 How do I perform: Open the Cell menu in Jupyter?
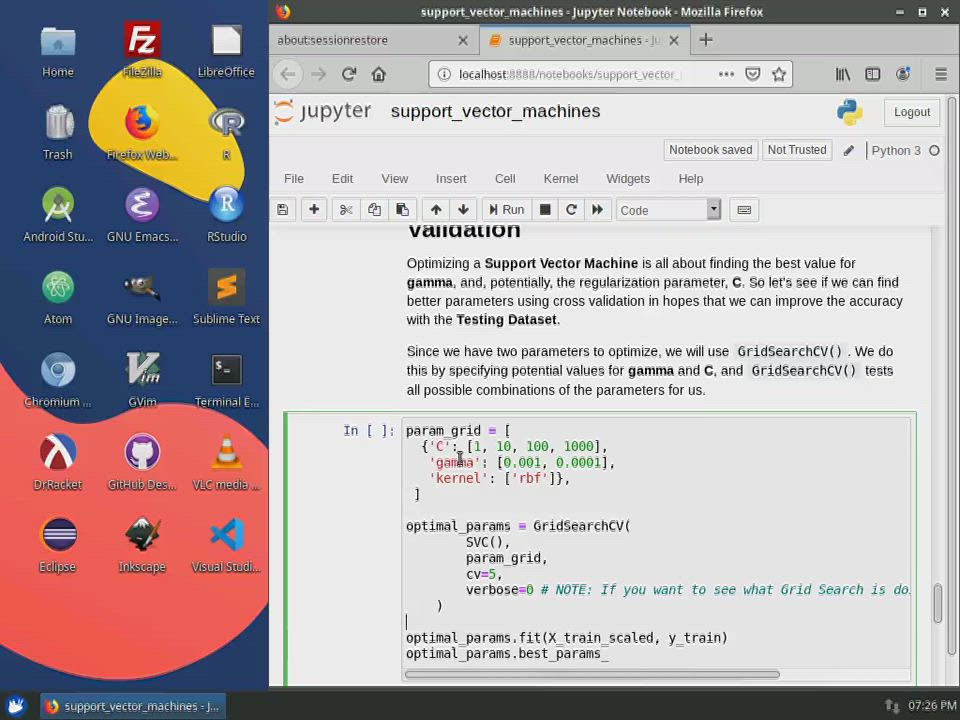pyautogui.click(x=505, y=179)
